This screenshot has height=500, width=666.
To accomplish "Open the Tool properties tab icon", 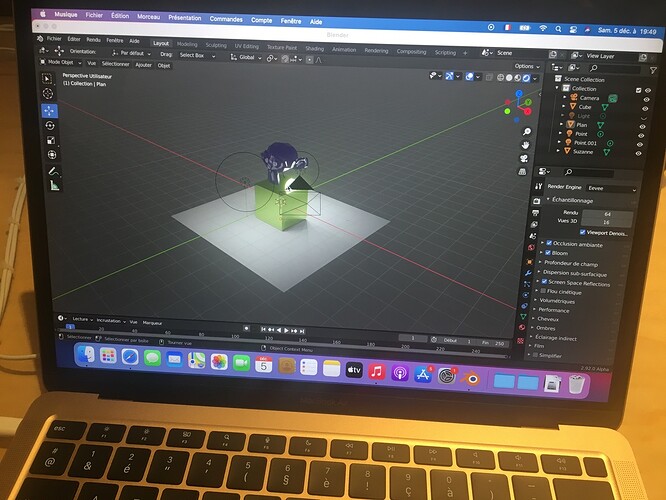I will (x=539, y=186).
